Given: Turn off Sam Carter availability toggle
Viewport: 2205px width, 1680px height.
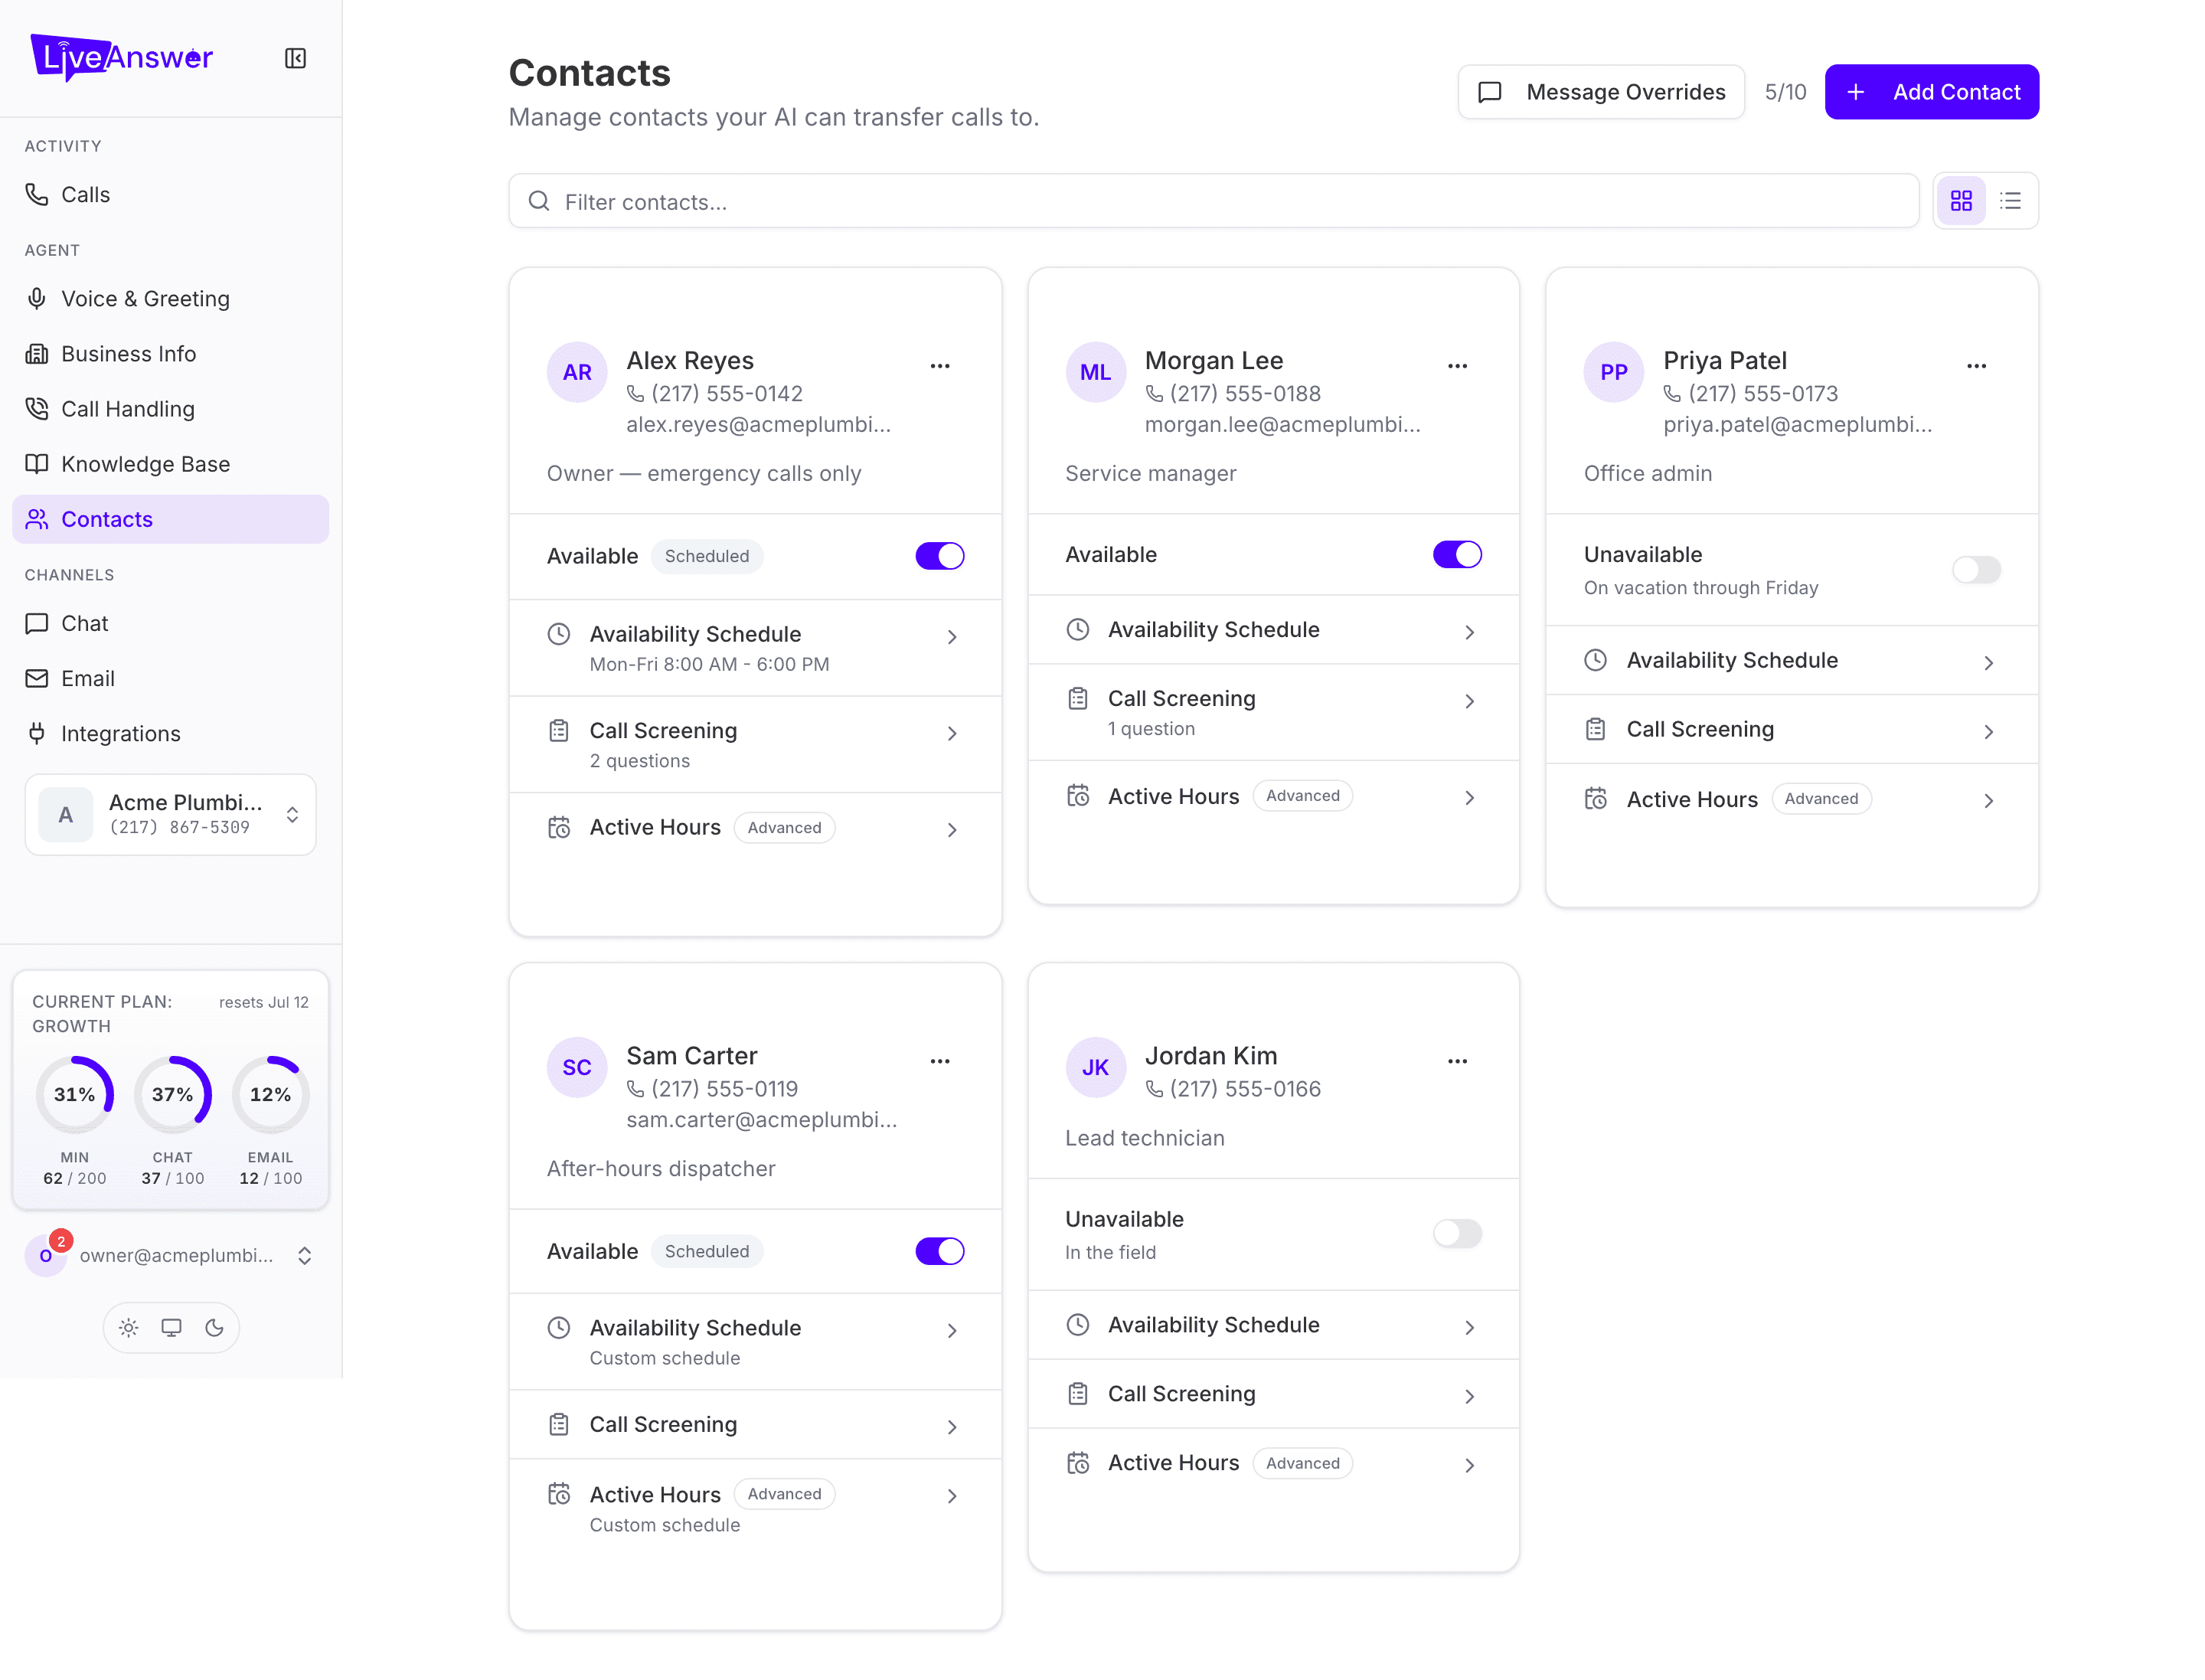Looking at the screenshot, I should pos(939,1250).
